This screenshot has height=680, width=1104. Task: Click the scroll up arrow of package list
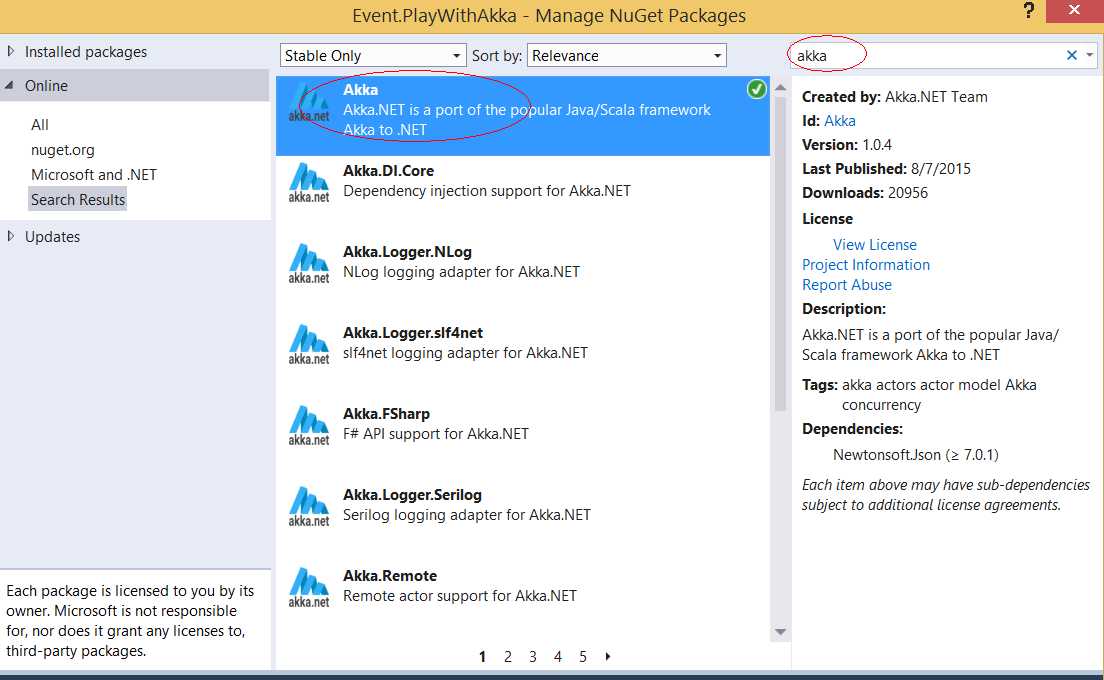780,87
